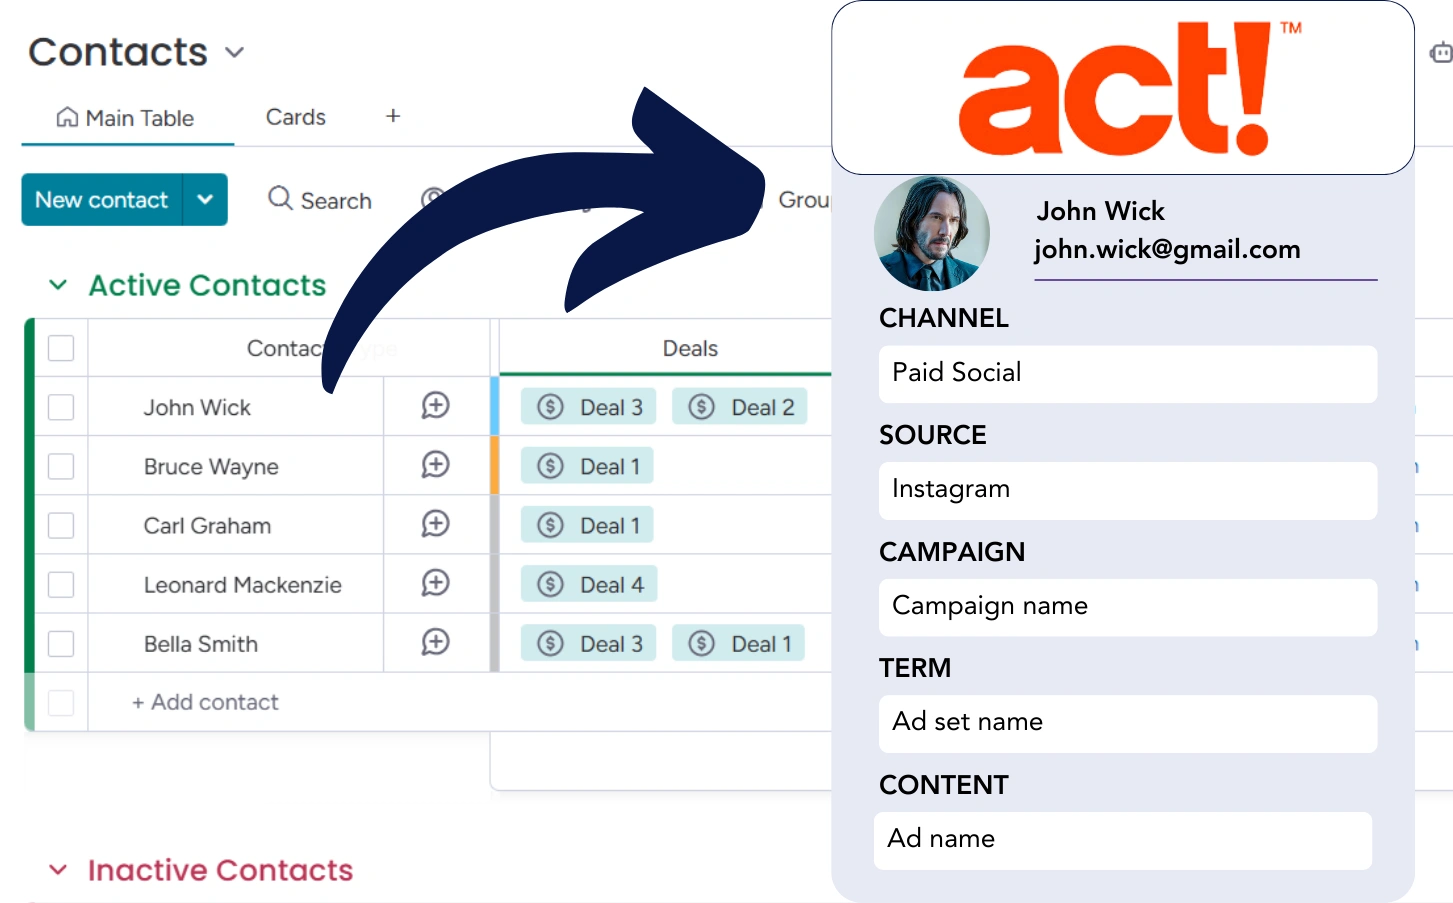Image resolution: width=1453 pixels, height=903 pixels.
Task: Open Leonard Mackenzie's Deal 4 chip
Action: 589,584
